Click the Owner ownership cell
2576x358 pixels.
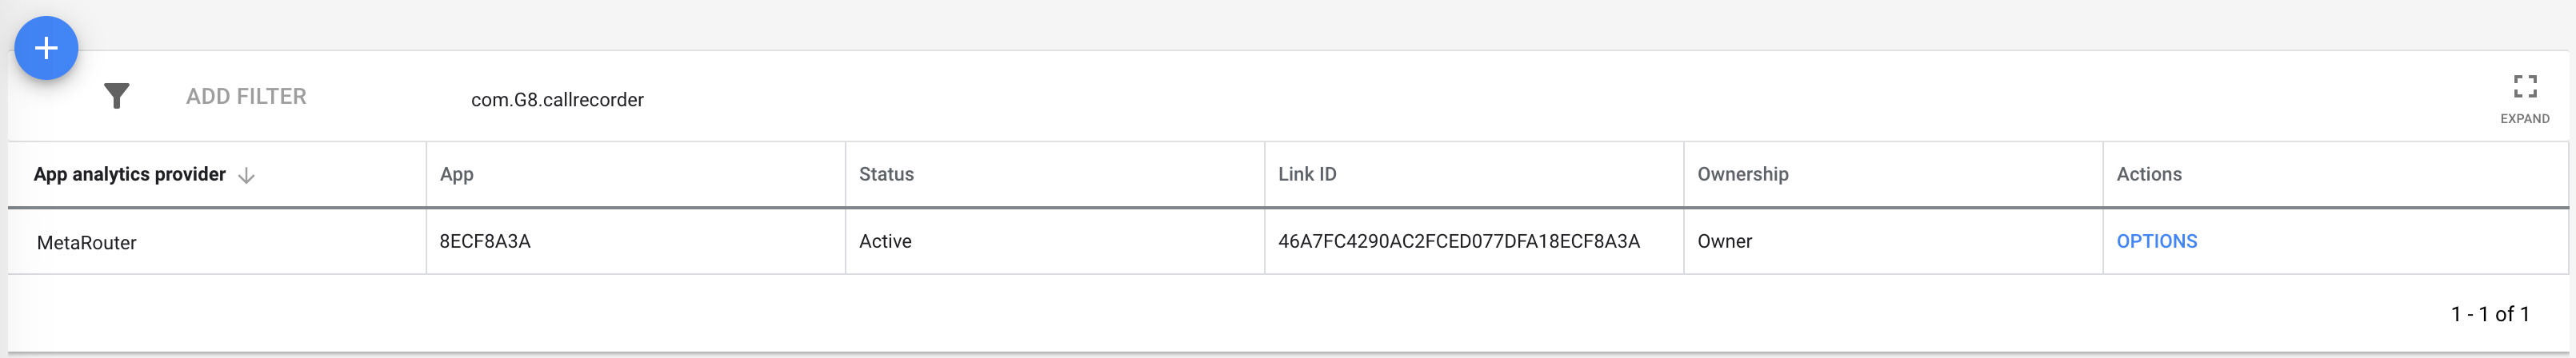tap(1724, 241)
